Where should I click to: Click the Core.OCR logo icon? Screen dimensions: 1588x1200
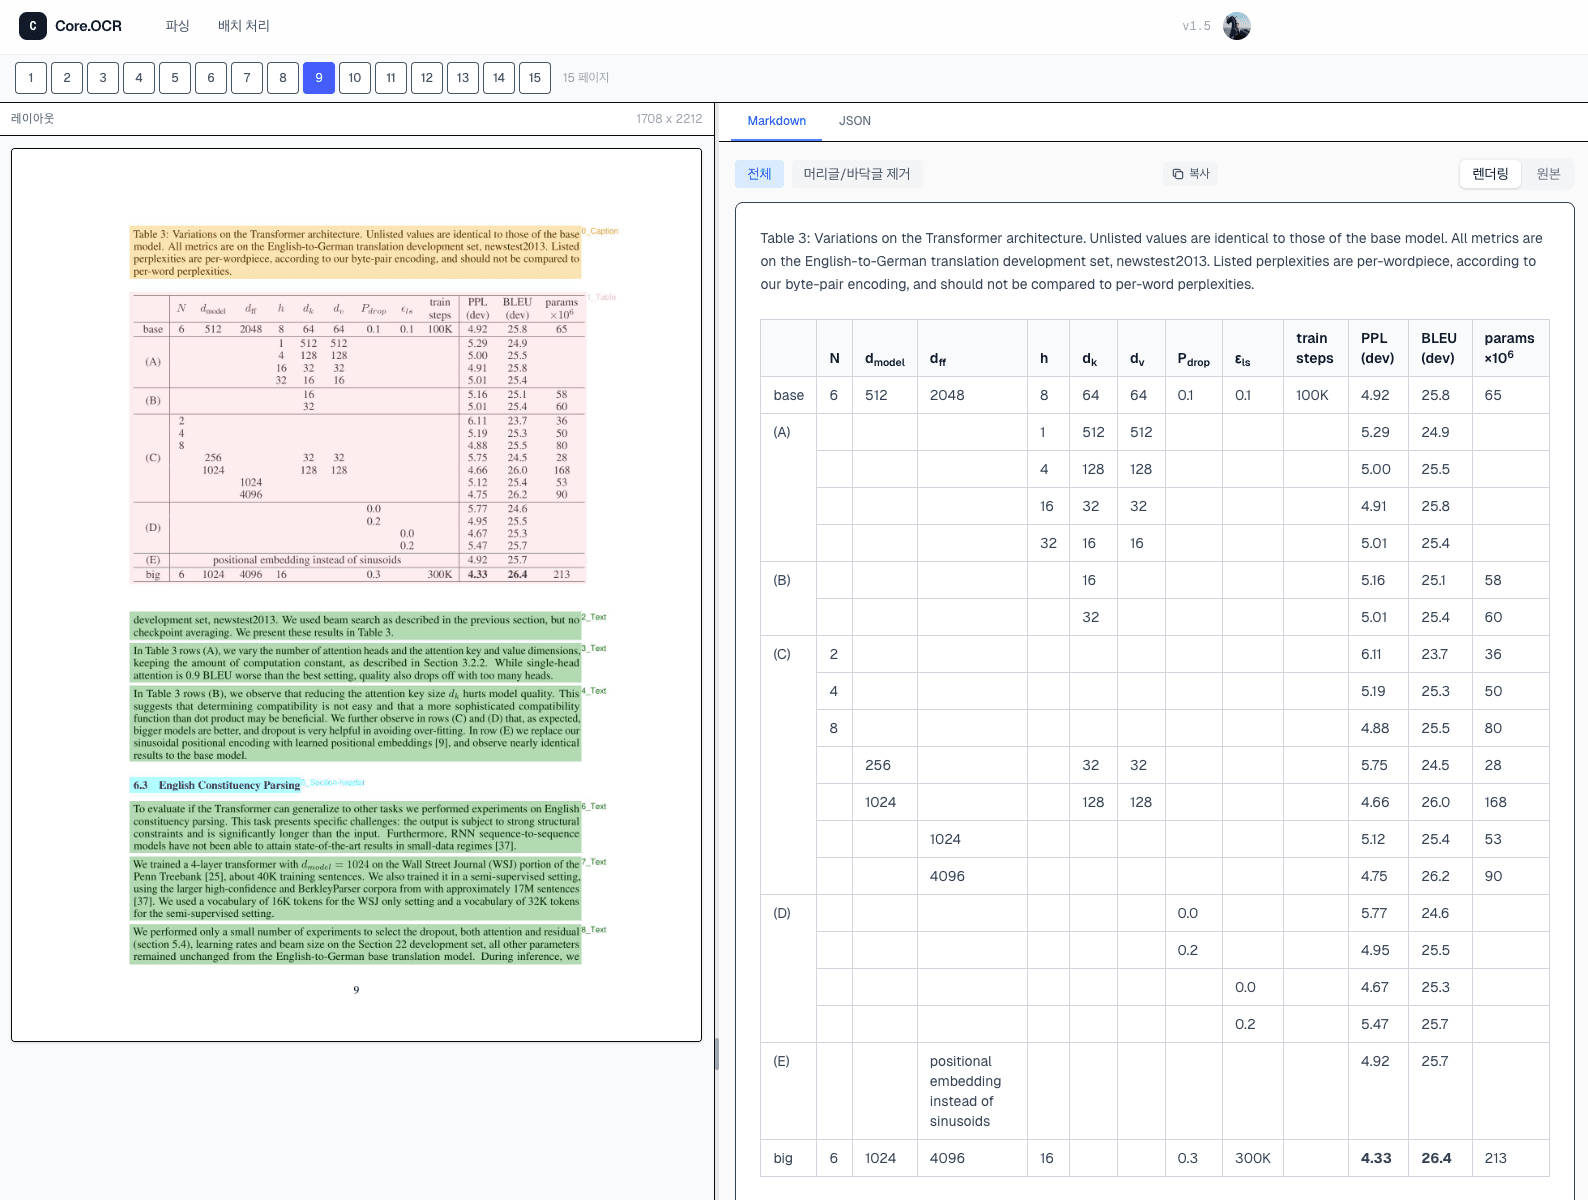[x=33, y=26]
